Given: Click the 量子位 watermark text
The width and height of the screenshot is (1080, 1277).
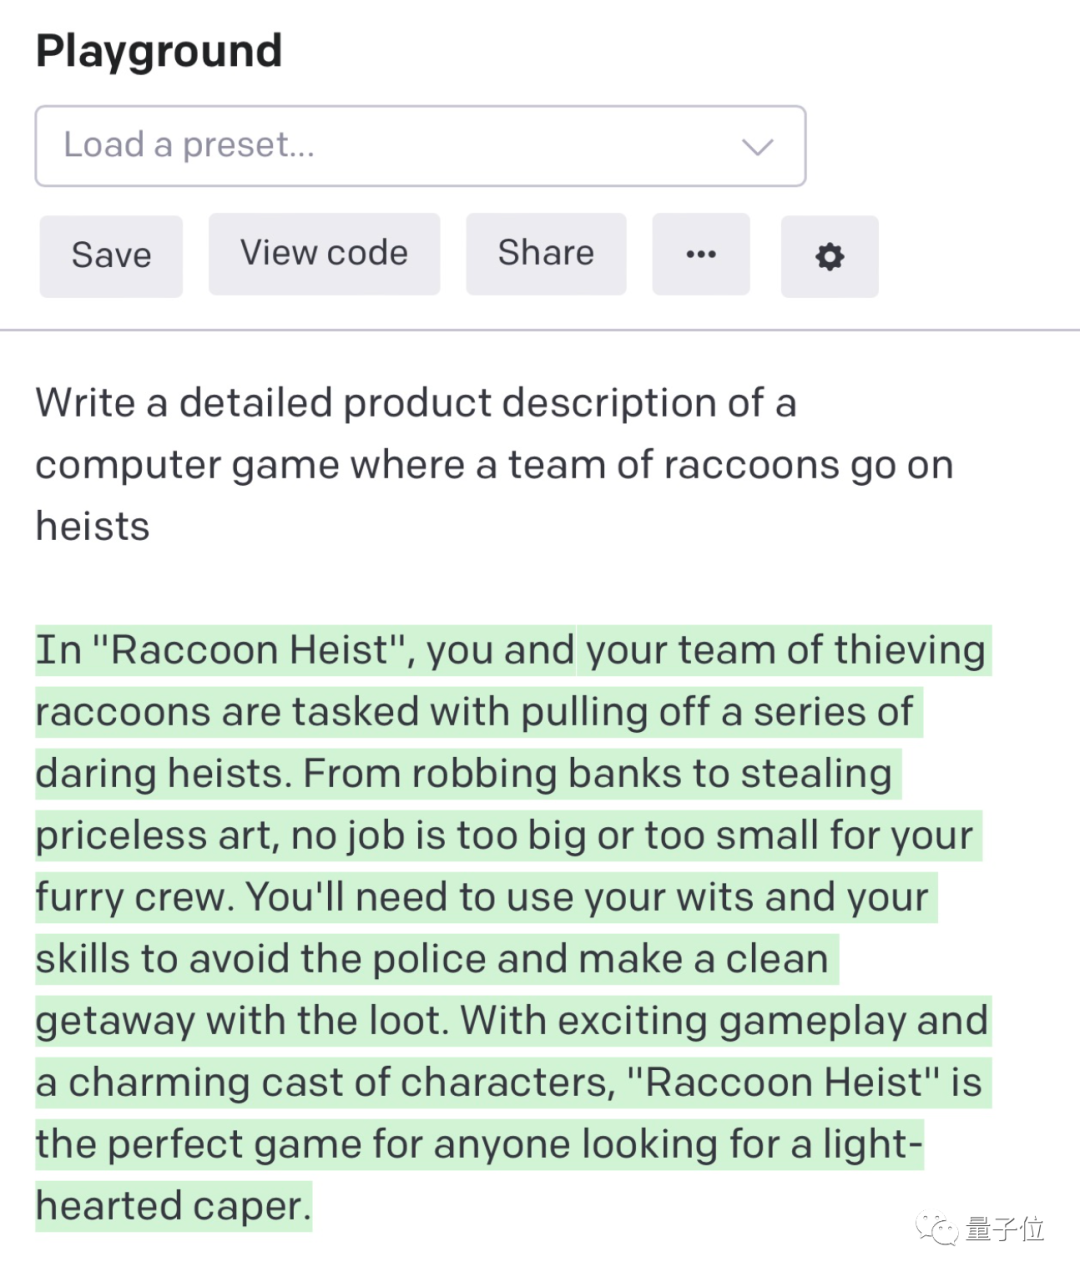Looking at the screenshot, I should coord(1005,1229).
